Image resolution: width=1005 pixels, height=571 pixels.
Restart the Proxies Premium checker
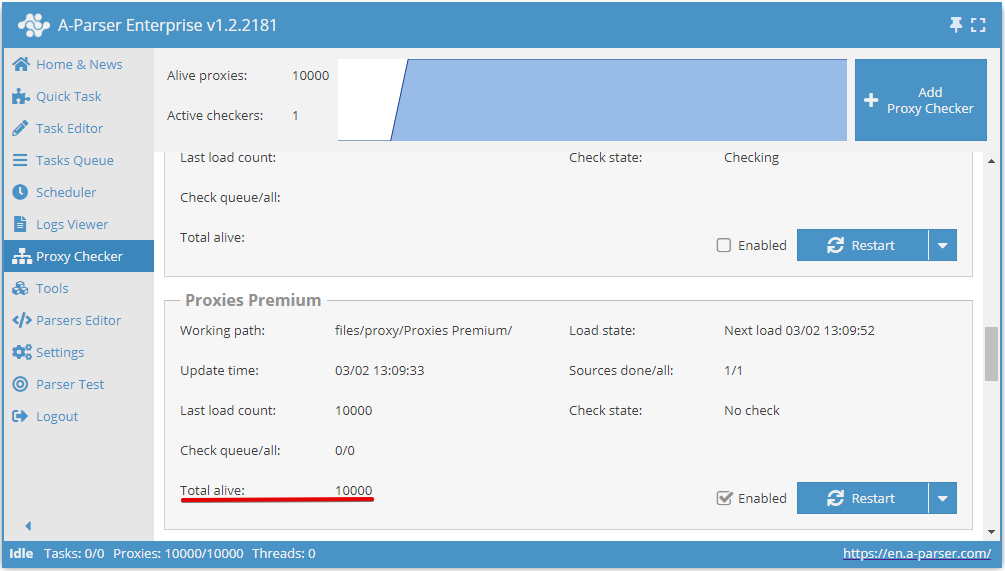(x=862, y=499)
